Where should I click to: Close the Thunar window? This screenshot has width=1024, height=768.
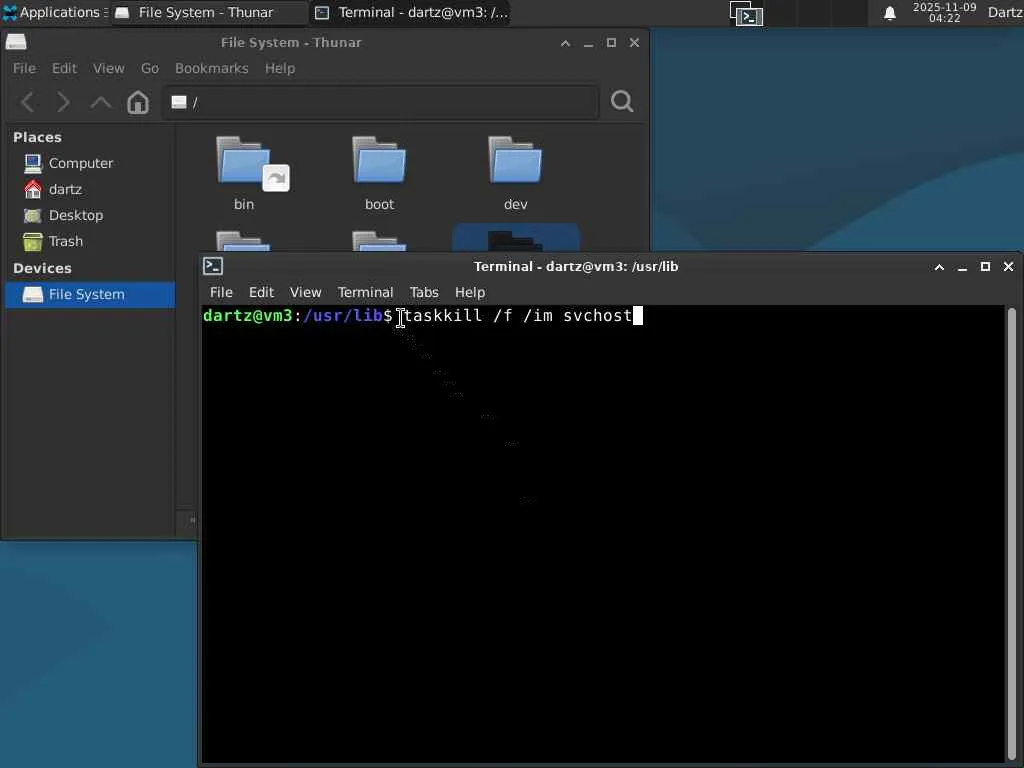[634, 42]
